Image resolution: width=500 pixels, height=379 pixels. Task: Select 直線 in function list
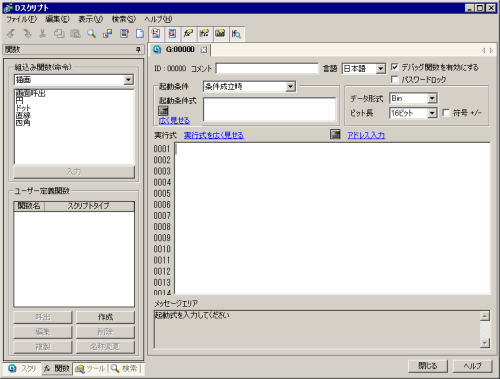(x=23, y=115)
